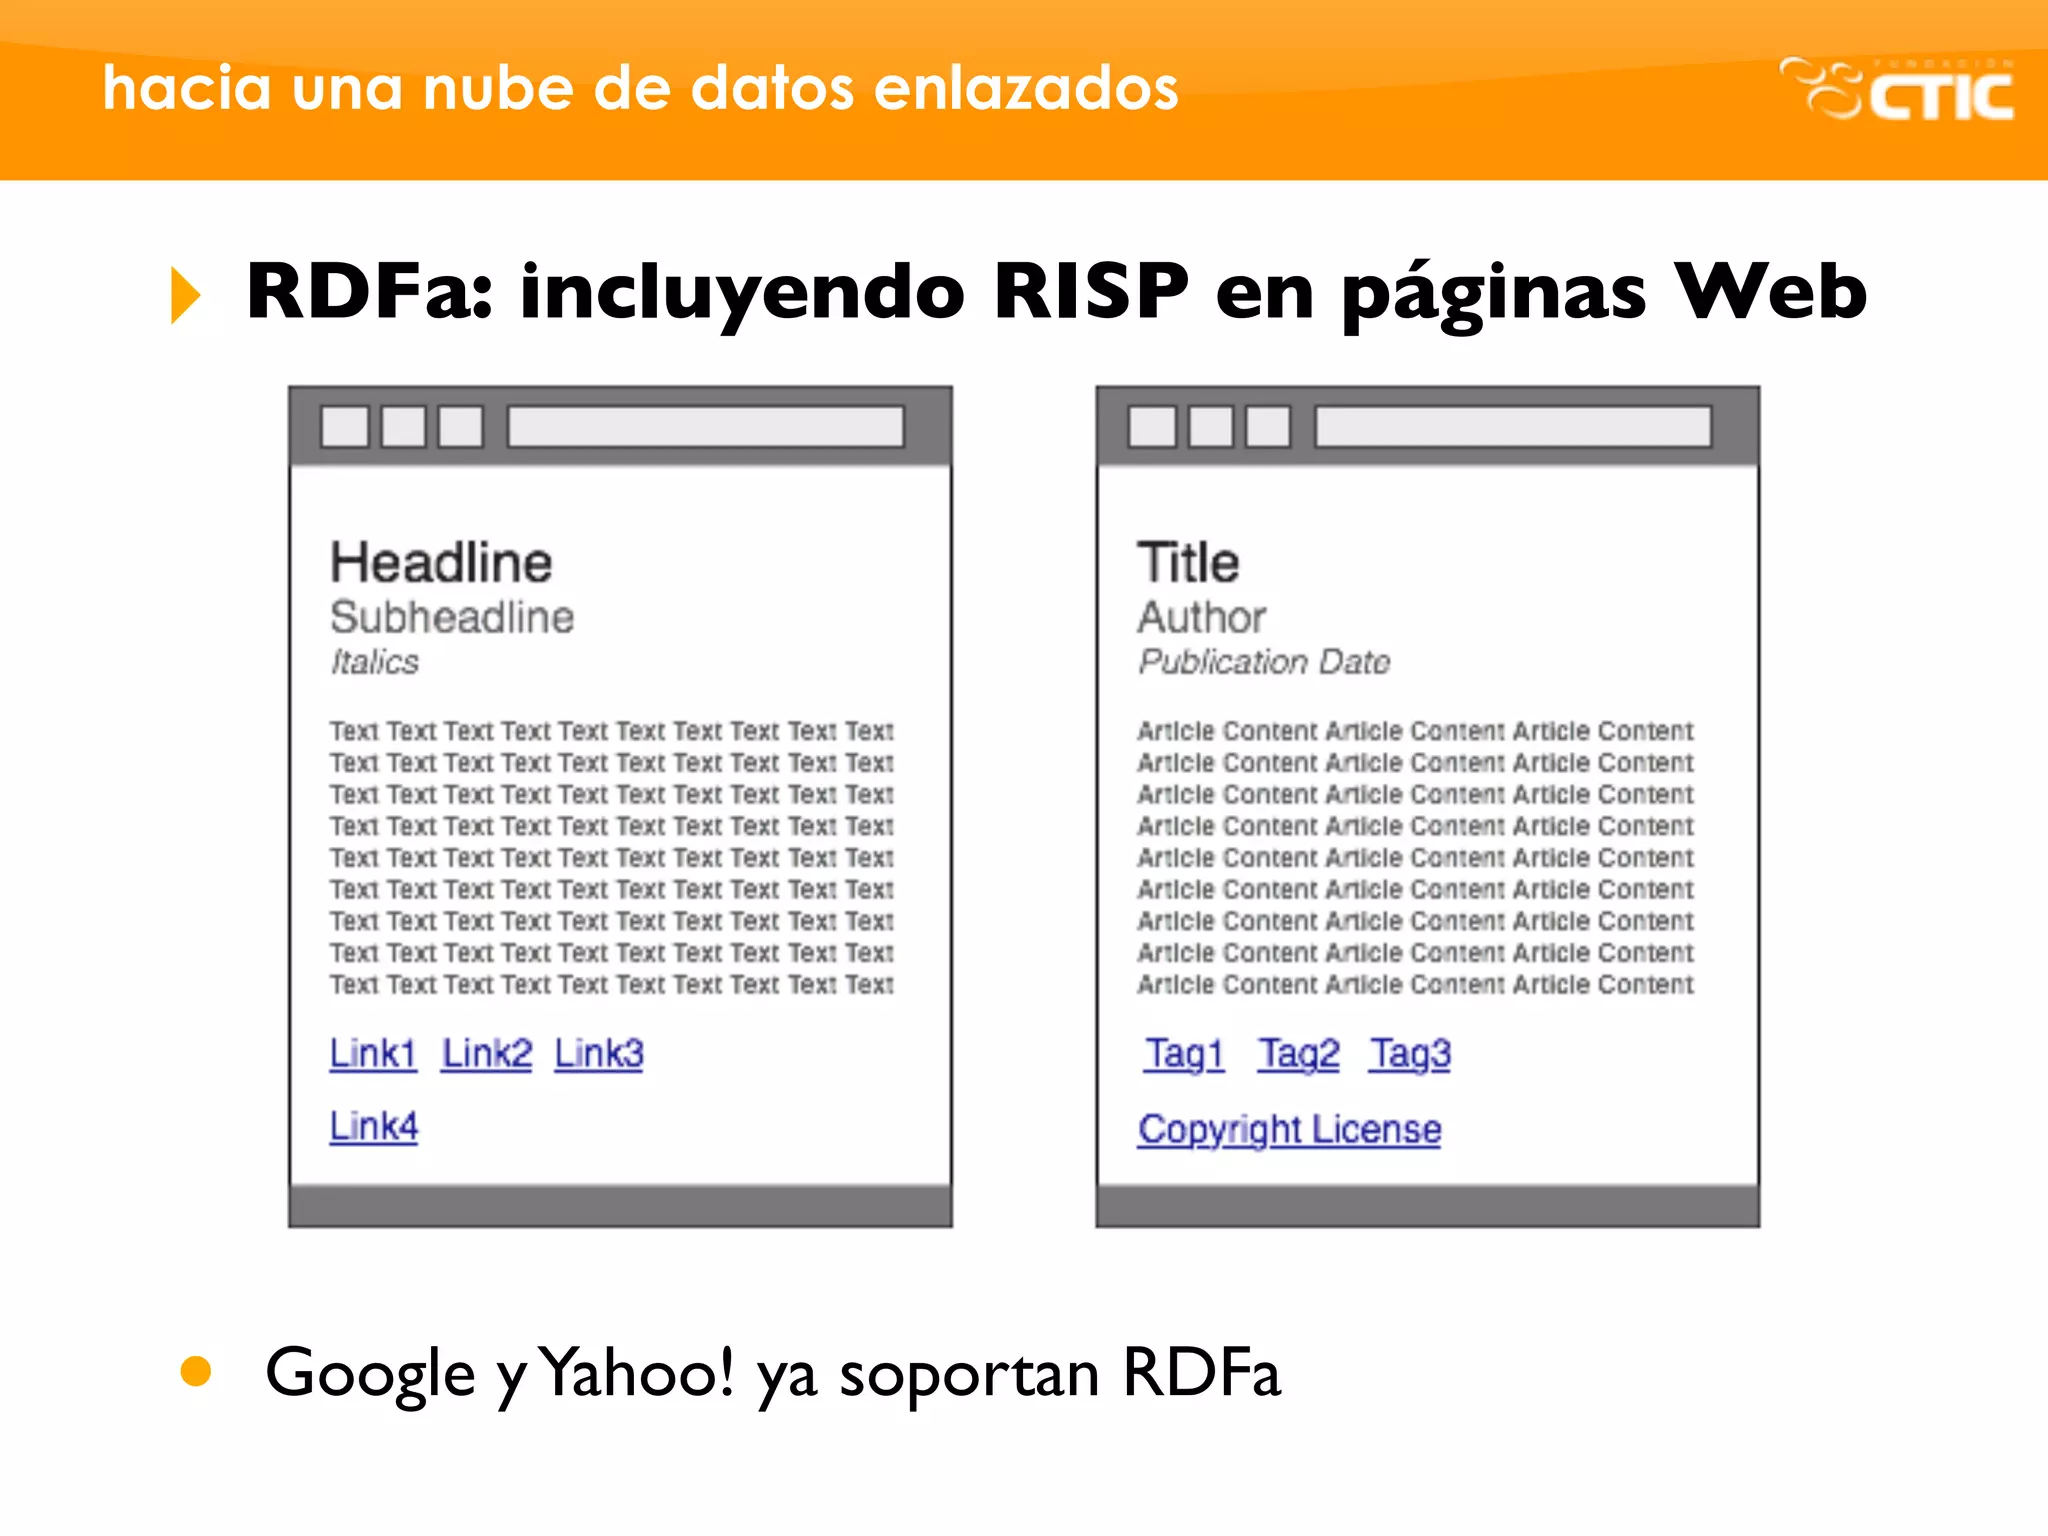The height and width of the screenshot is (1536, 2048).
Task: Select the Tag2 link
Action: point(1298,1055)
